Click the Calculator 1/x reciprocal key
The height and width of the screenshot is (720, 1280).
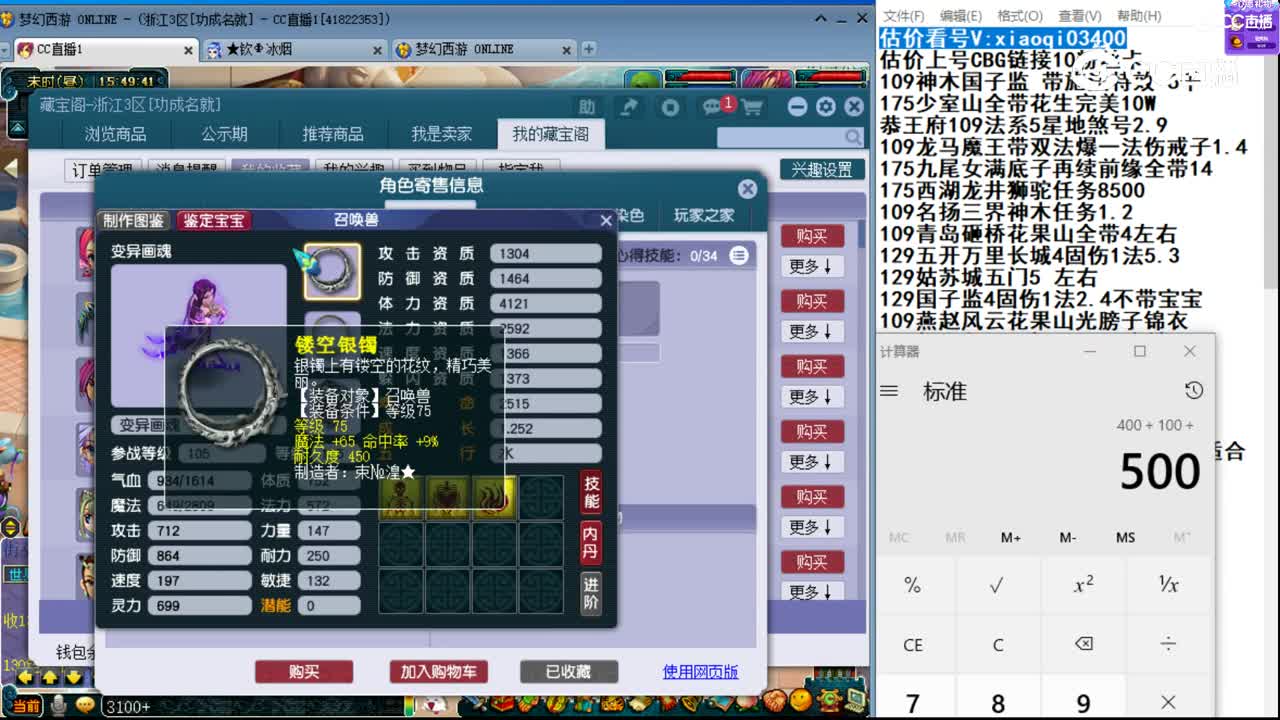(1168, 586)
